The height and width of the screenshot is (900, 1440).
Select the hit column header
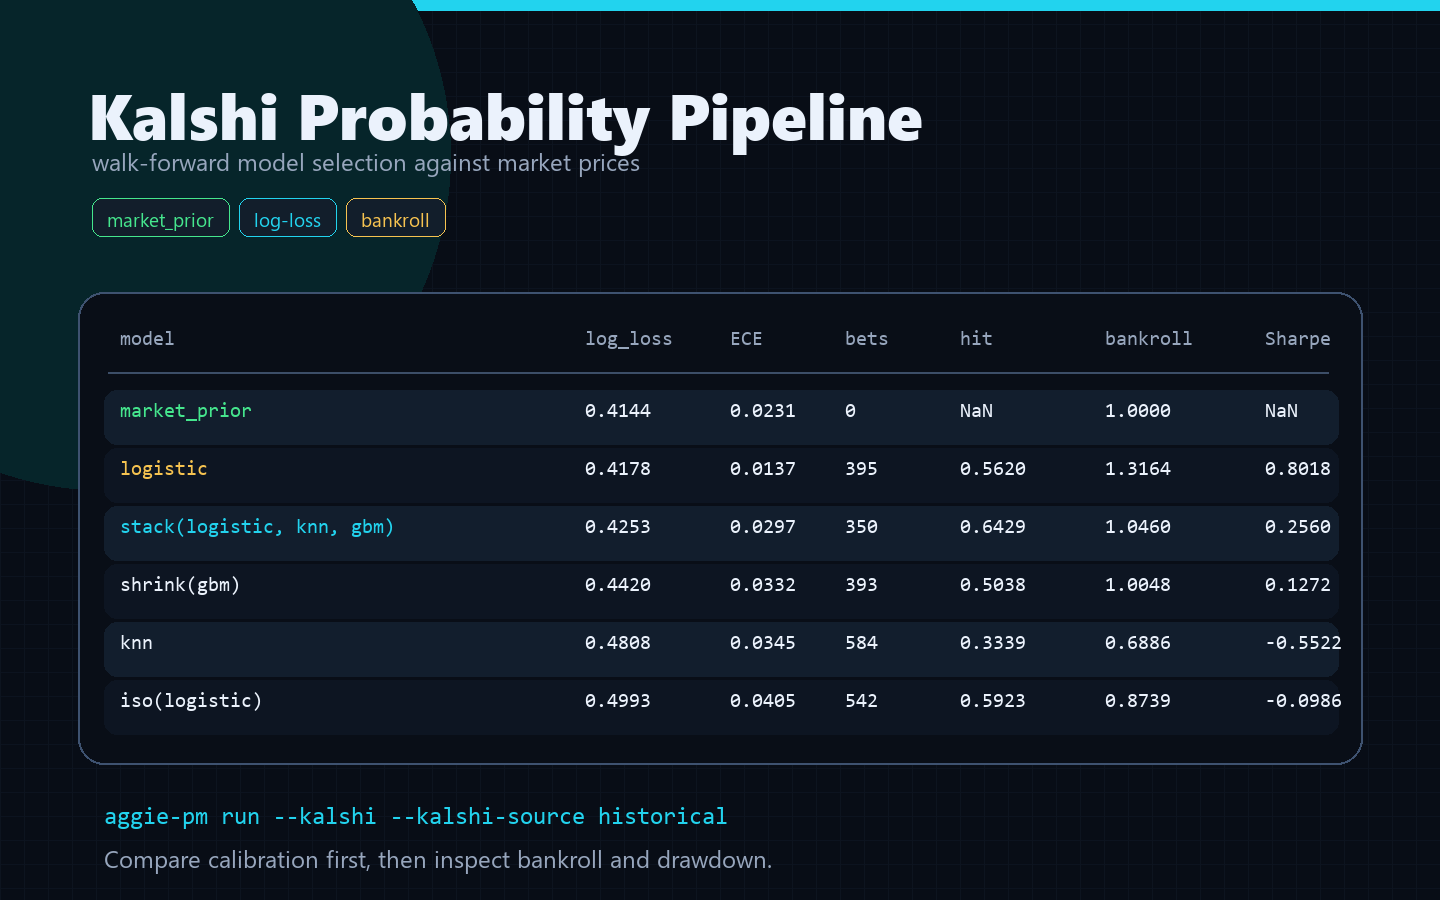[x=976, y=339]
